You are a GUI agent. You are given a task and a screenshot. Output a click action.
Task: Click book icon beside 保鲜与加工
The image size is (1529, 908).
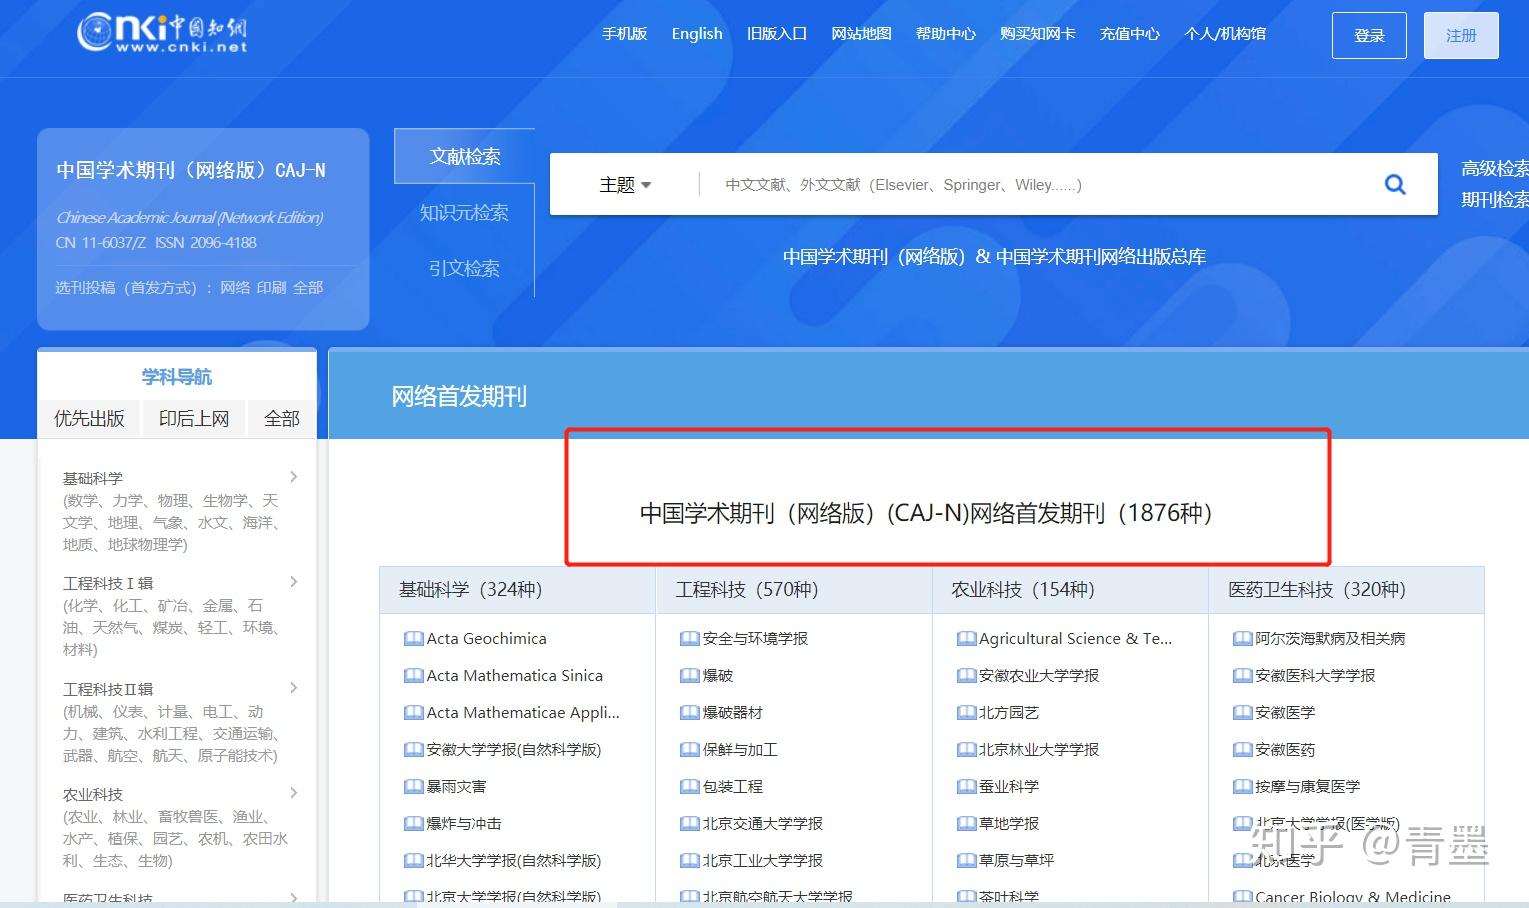click(x=689, y=750)
